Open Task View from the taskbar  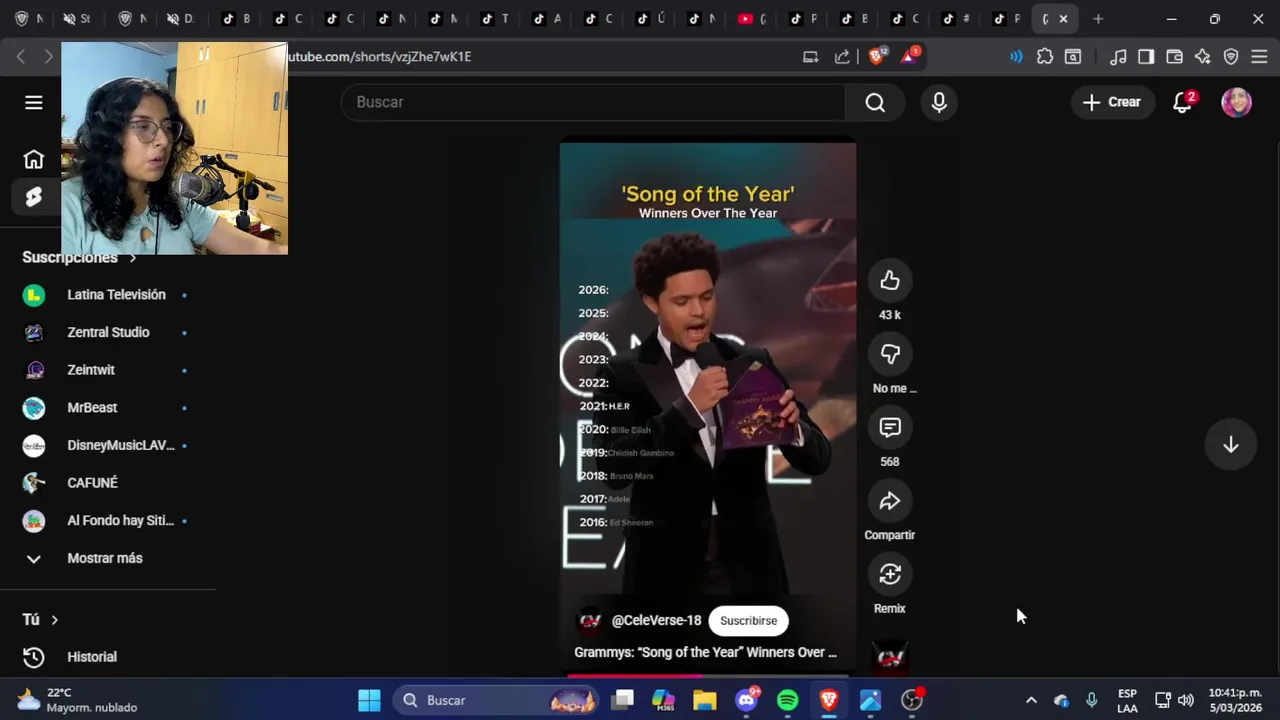click(x=623, y=700)
